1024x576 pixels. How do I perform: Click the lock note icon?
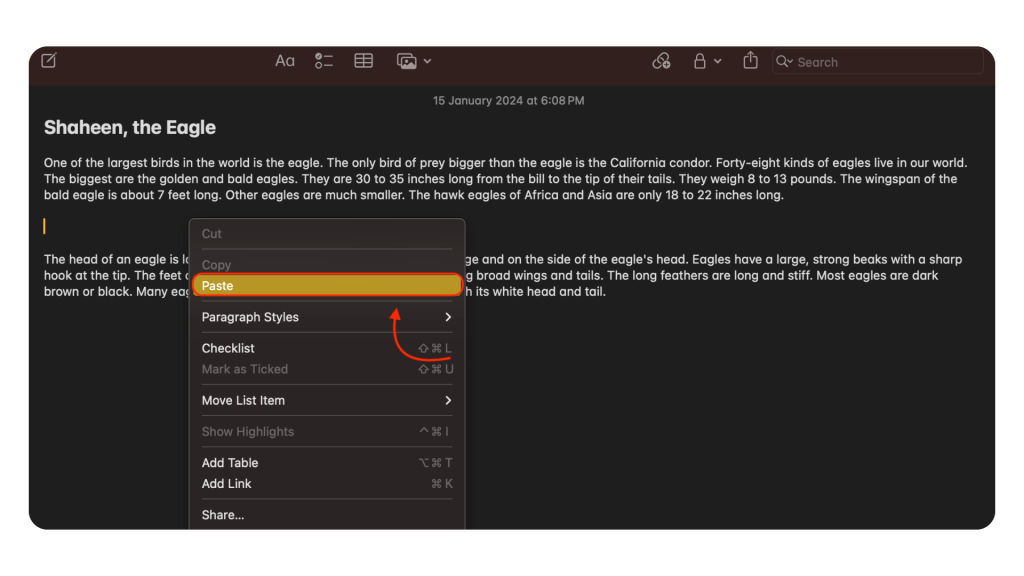coord(701,61)
